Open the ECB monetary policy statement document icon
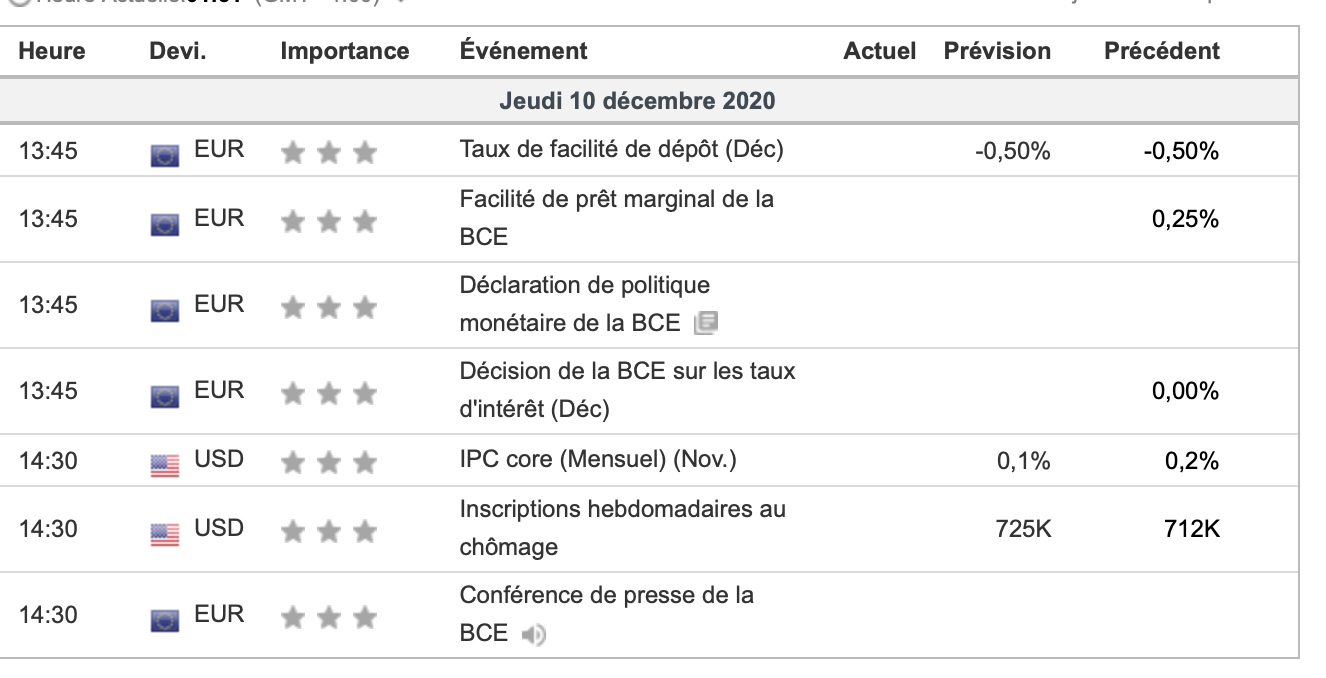This screenshot has width=1326, height=678. pos(706,323)
